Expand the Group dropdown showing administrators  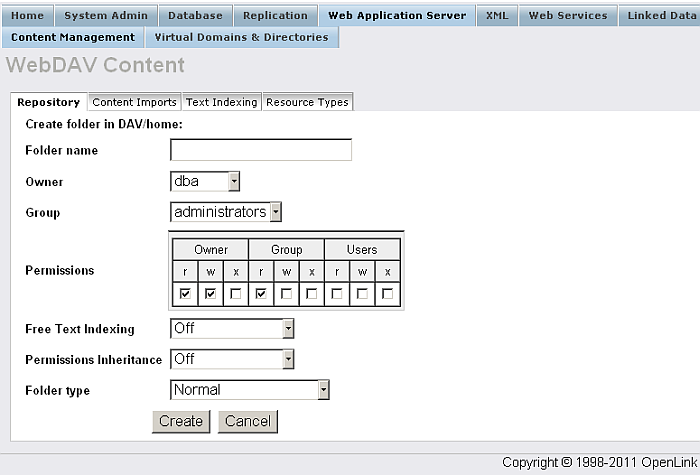(226, 212)
